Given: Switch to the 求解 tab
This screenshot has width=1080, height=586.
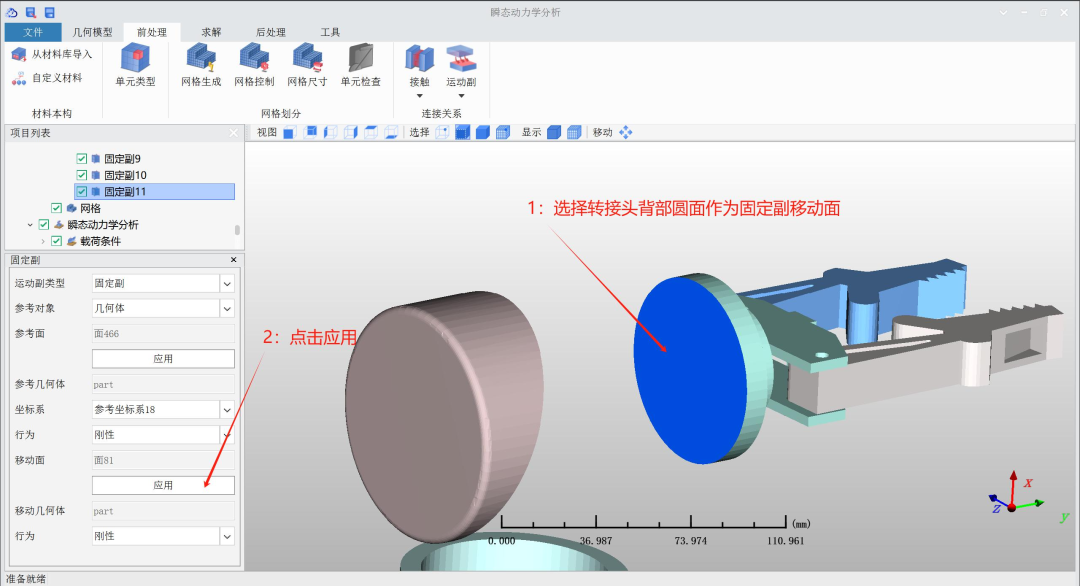Looking at the screenshot, I should tap(211, 32).
